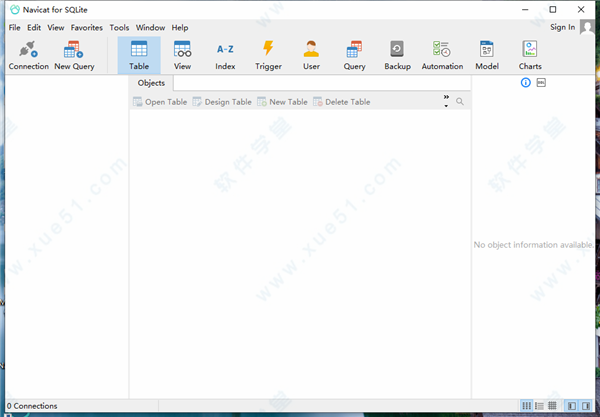Toggle the right information pane visibility
Viewport: 600px width, 417px height.
click(x=586, y=406)
